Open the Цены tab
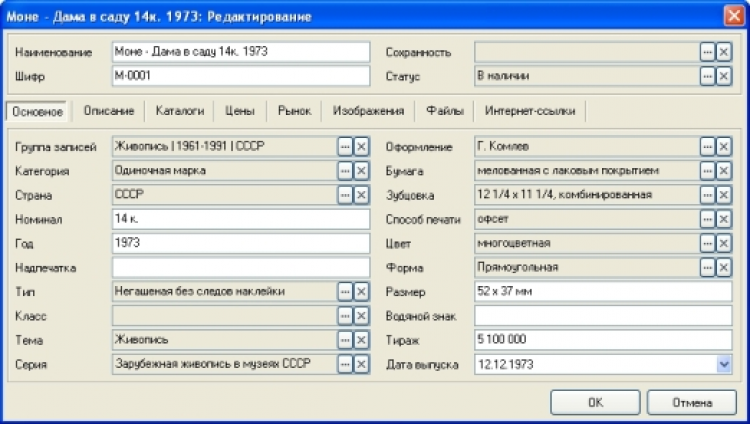The height and width of the screenshot is (424, 750). point(240,111)
